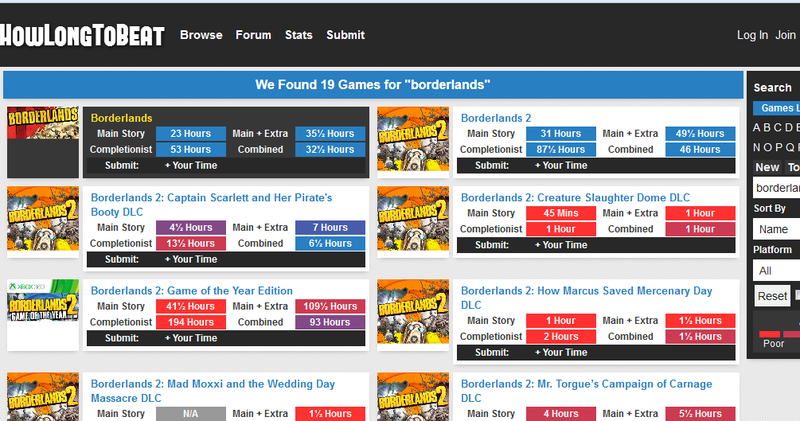Click Captain Scarlett DLC 13½ Hours cell
Viewport: 800px width, 421px height.
(191, 243)
